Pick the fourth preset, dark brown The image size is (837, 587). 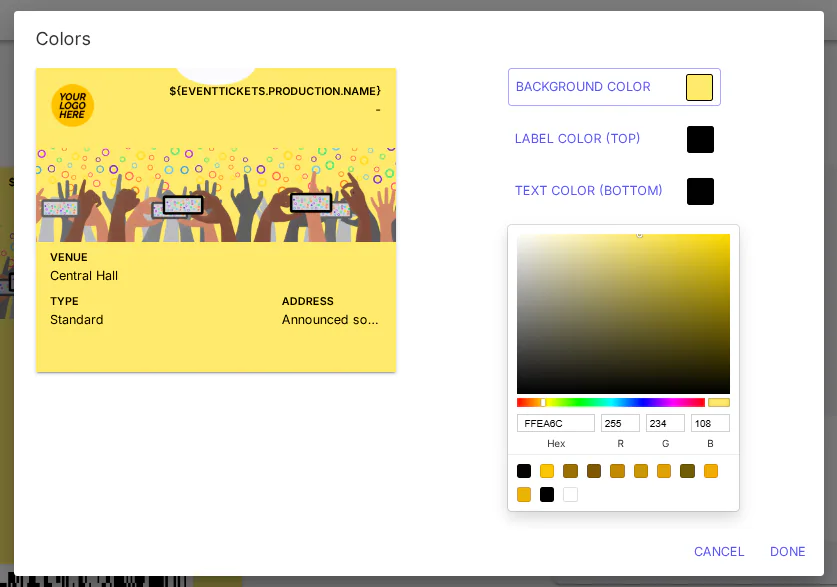594,471
